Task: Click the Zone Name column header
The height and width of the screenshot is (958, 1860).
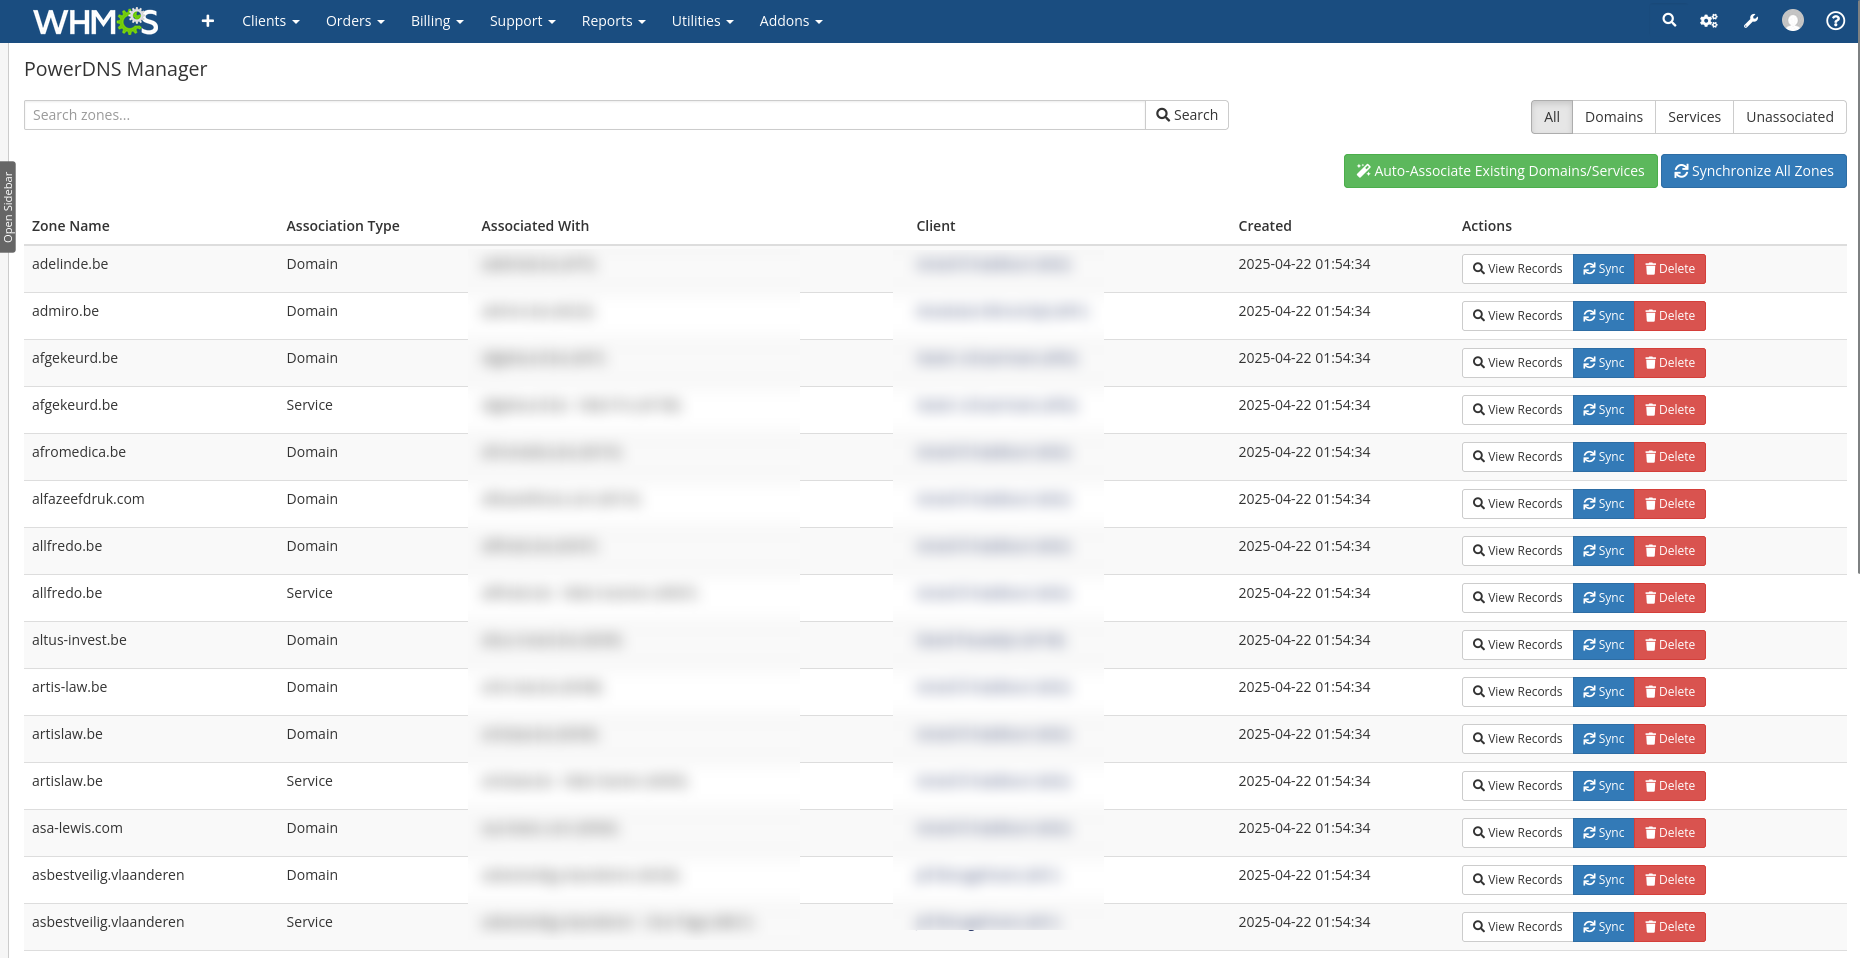Action: tap(71, 226)
